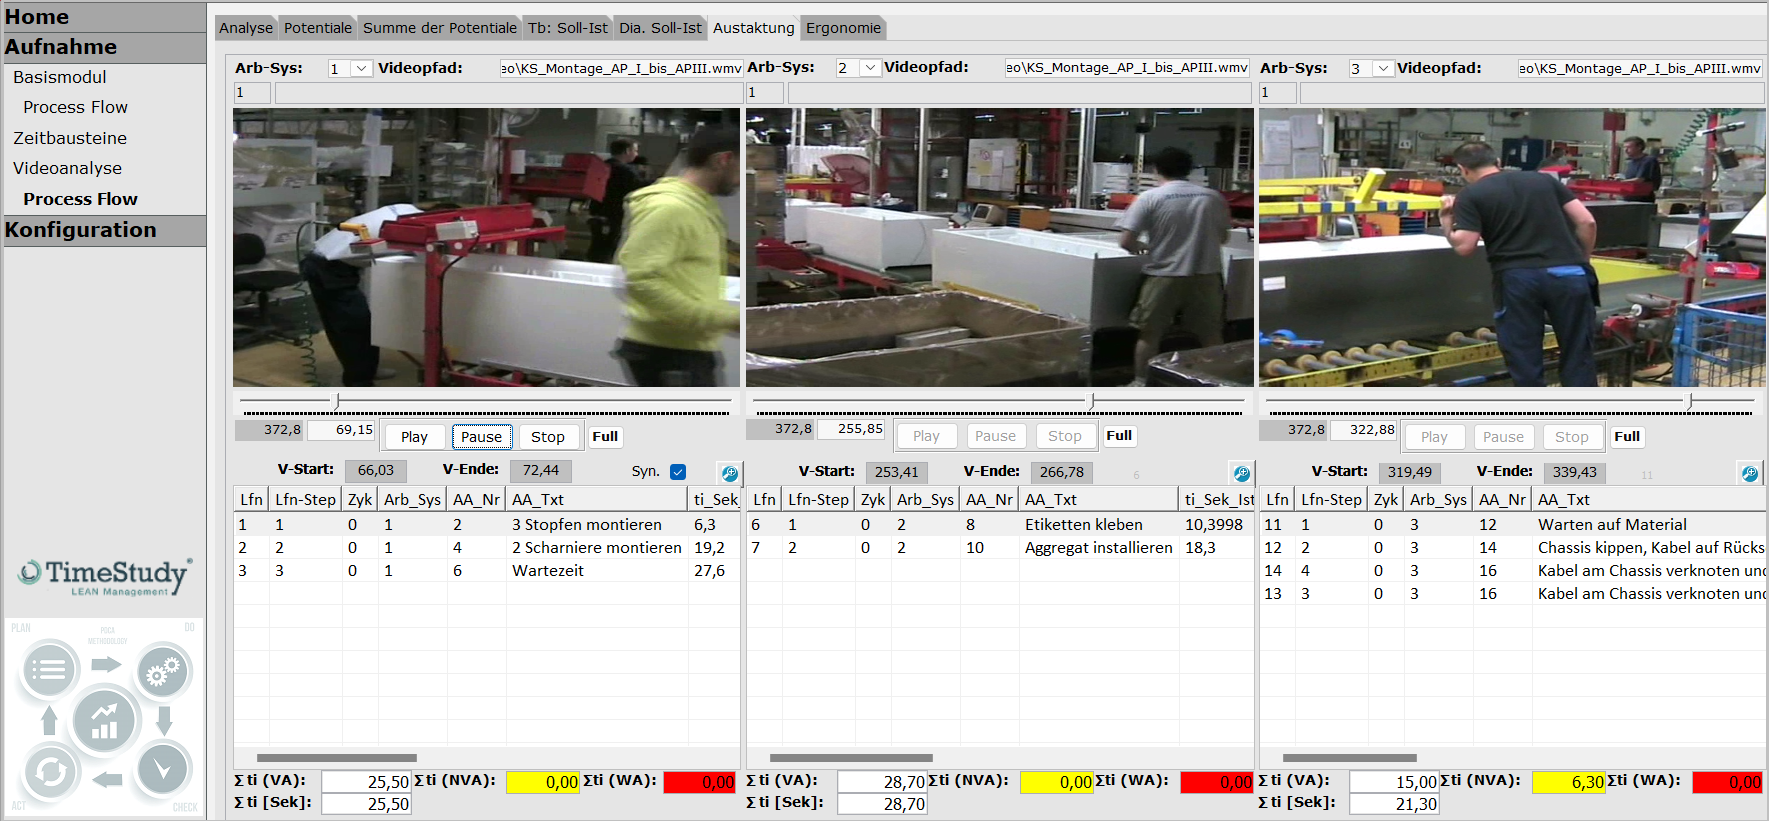Click search icon next to V-Ende 266,78
Viewport: 1769px width, 821px height.
(1241, 473)
